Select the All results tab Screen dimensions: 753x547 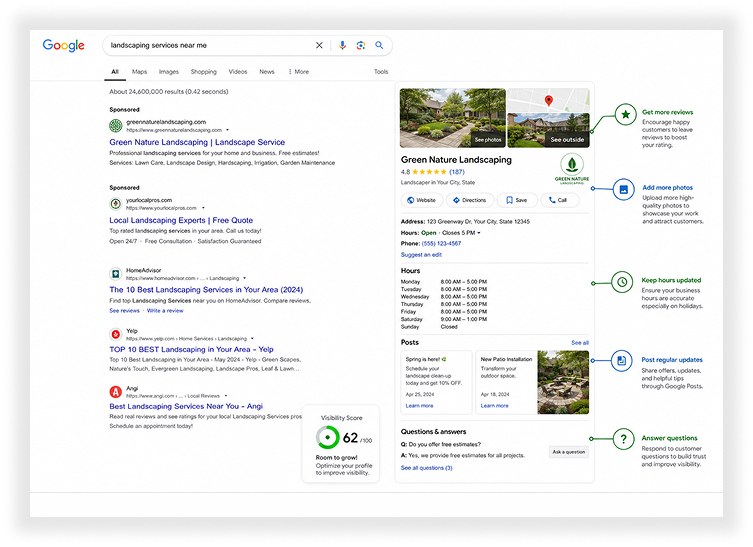(x=115, y=72)
